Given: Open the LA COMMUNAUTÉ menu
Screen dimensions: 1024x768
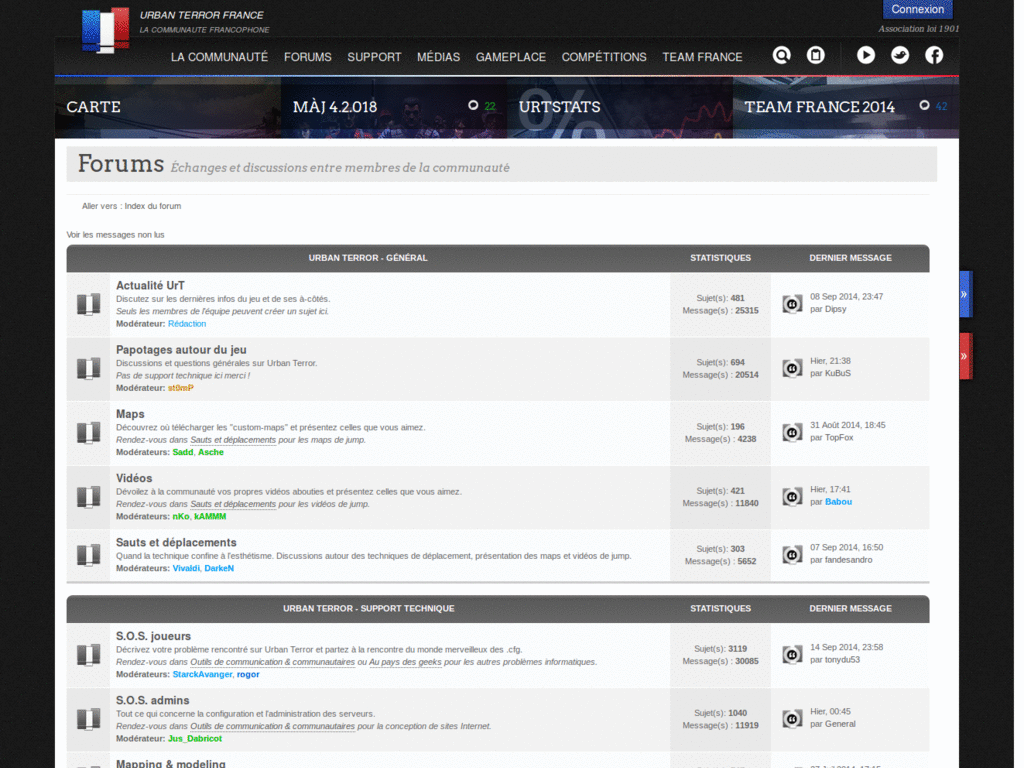Looking at the screenshot, I should (219, 57).
